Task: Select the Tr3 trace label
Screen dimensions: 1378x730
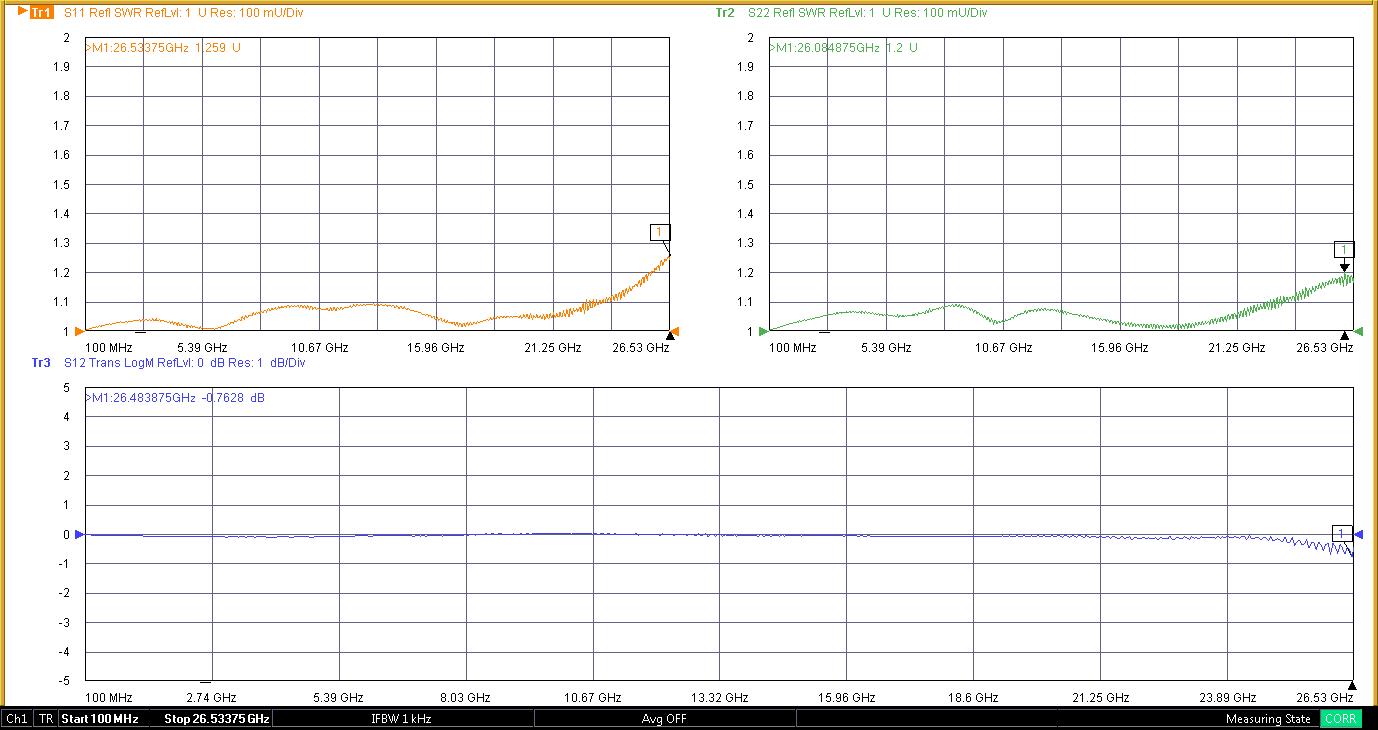Action: 41,363
